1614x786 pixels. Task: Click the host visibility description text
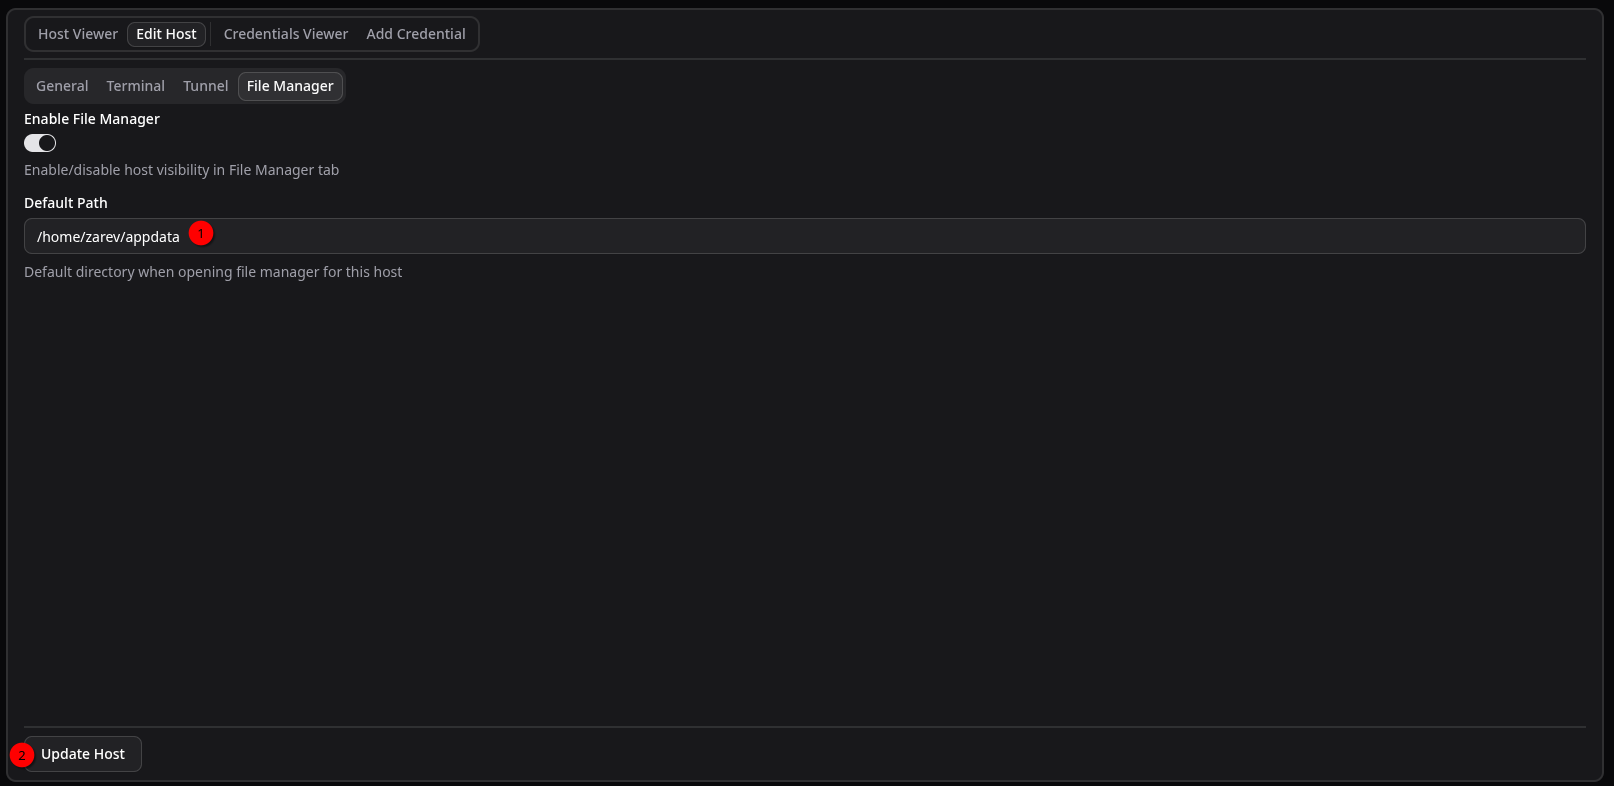(181, 170)
